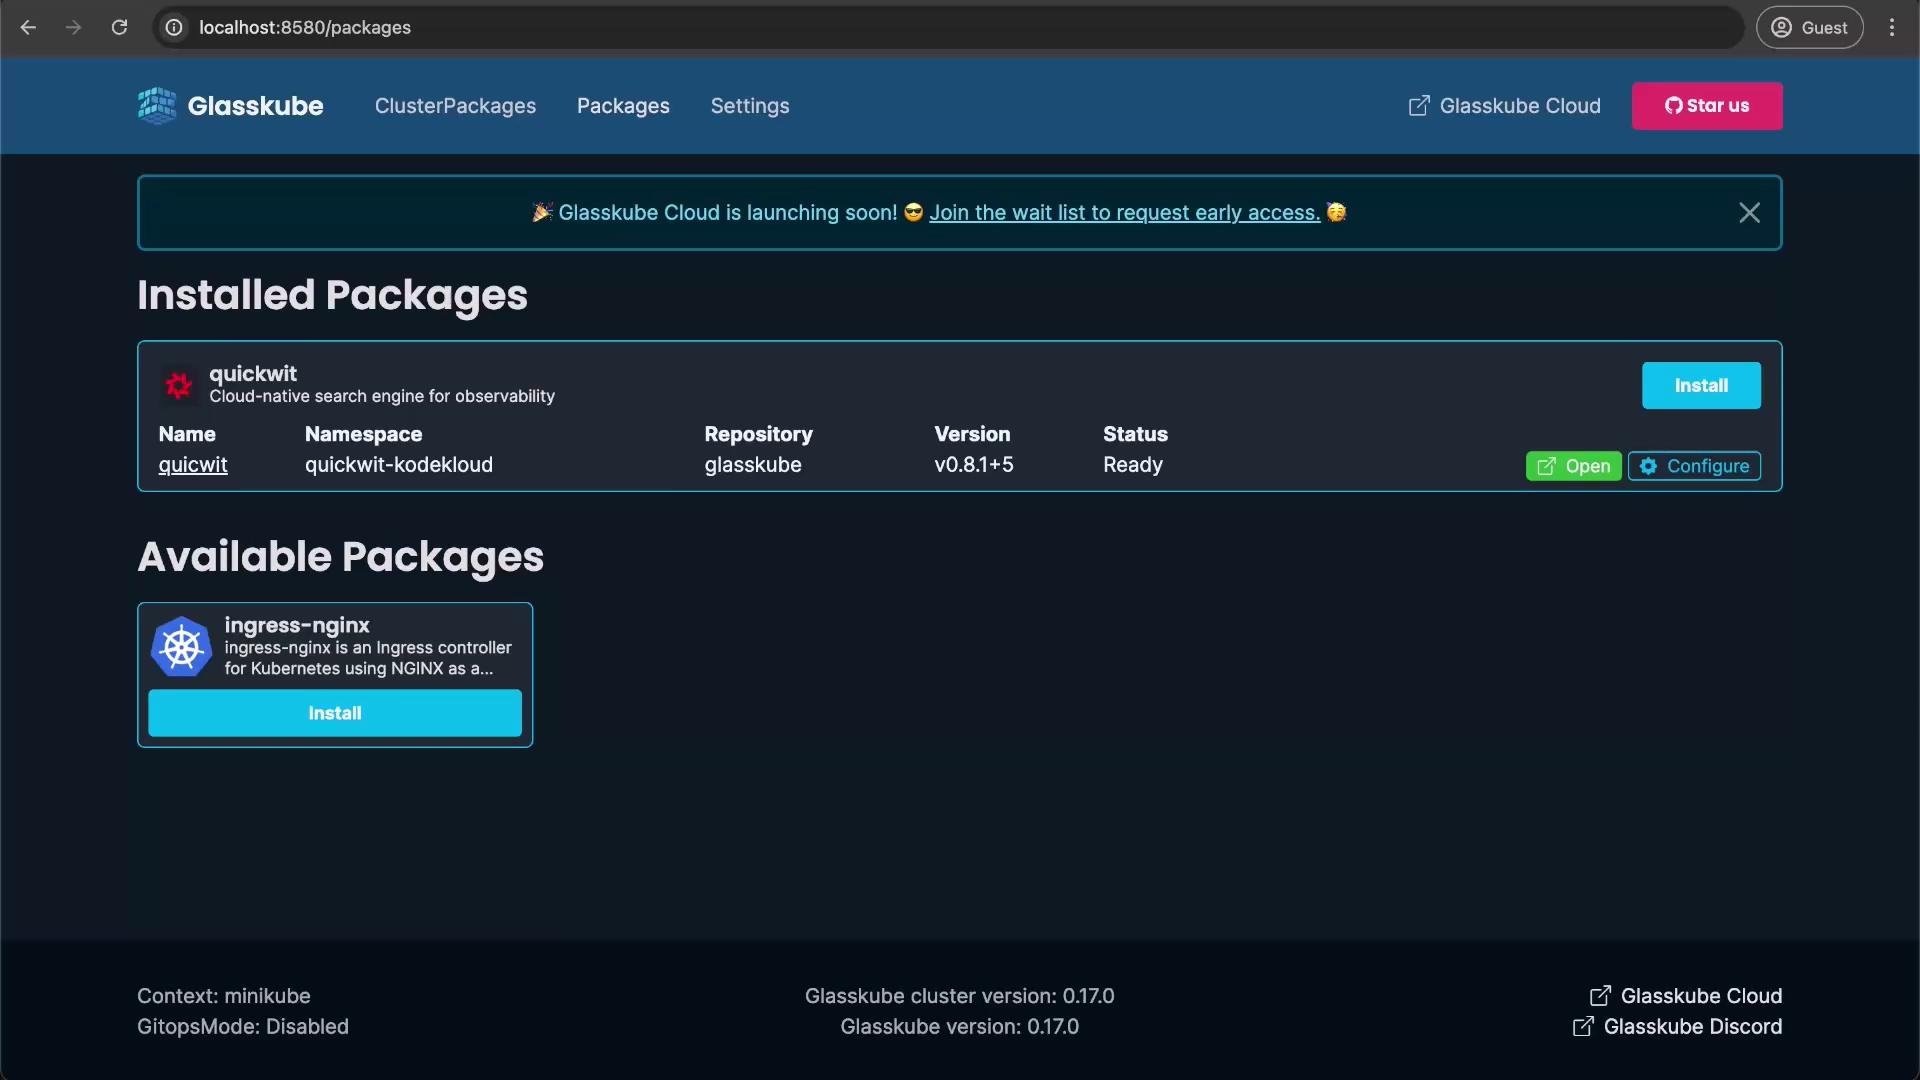
Task: Click the ingress-nginx package title
Action: point(297,625)
